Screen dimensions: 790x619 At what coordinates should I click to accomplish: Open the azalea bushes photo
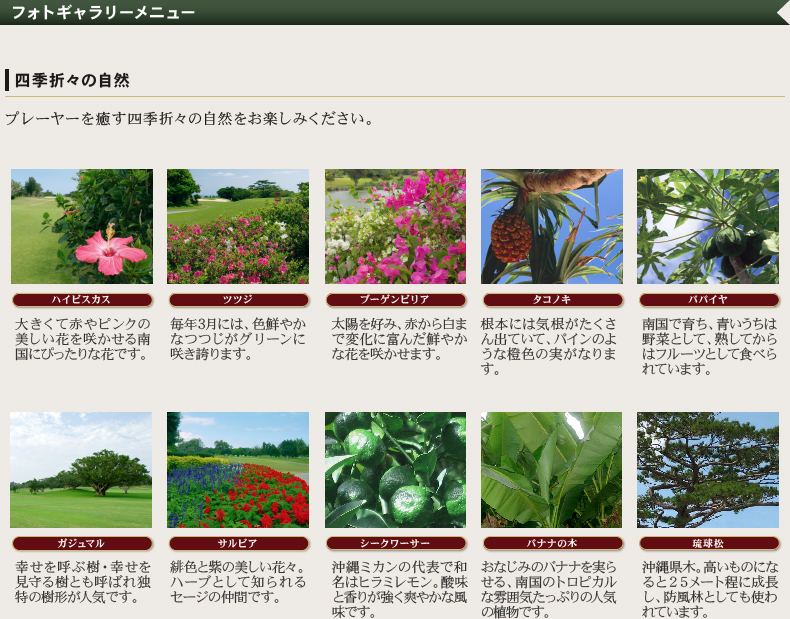click(238, 226)
